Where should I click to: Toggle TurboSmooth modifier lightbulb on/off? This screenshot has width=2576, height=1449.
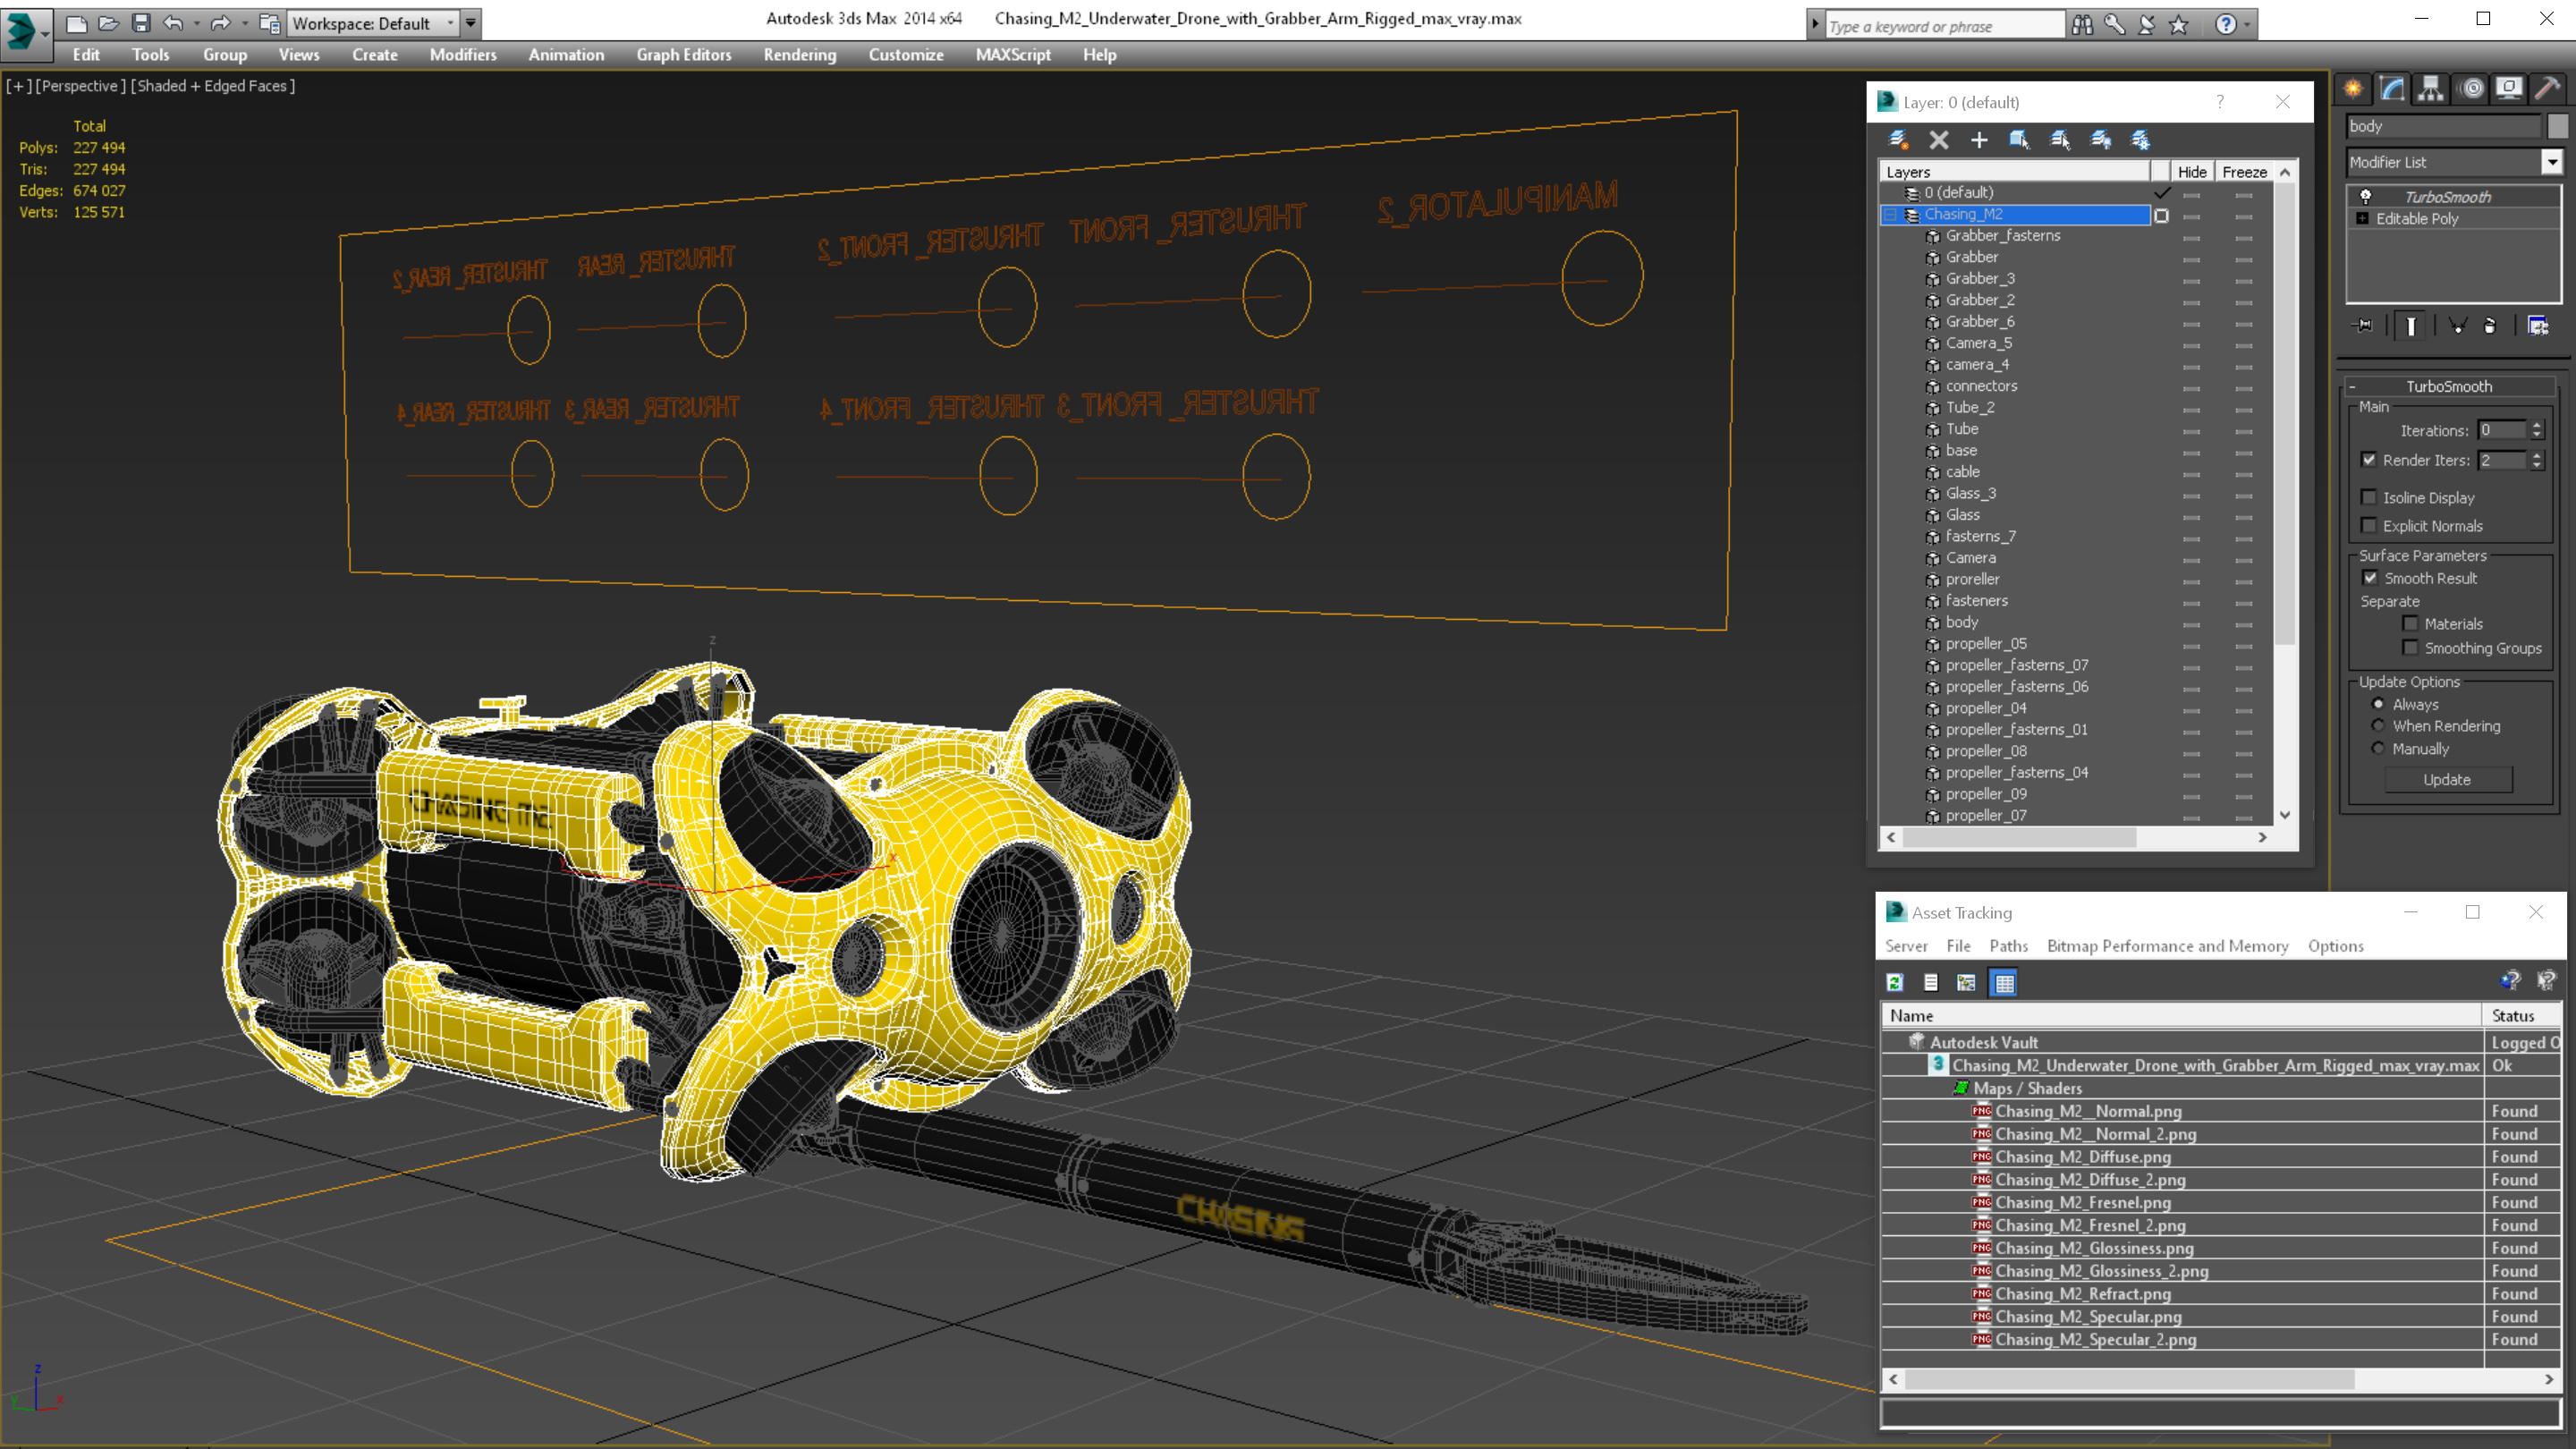2366,197
